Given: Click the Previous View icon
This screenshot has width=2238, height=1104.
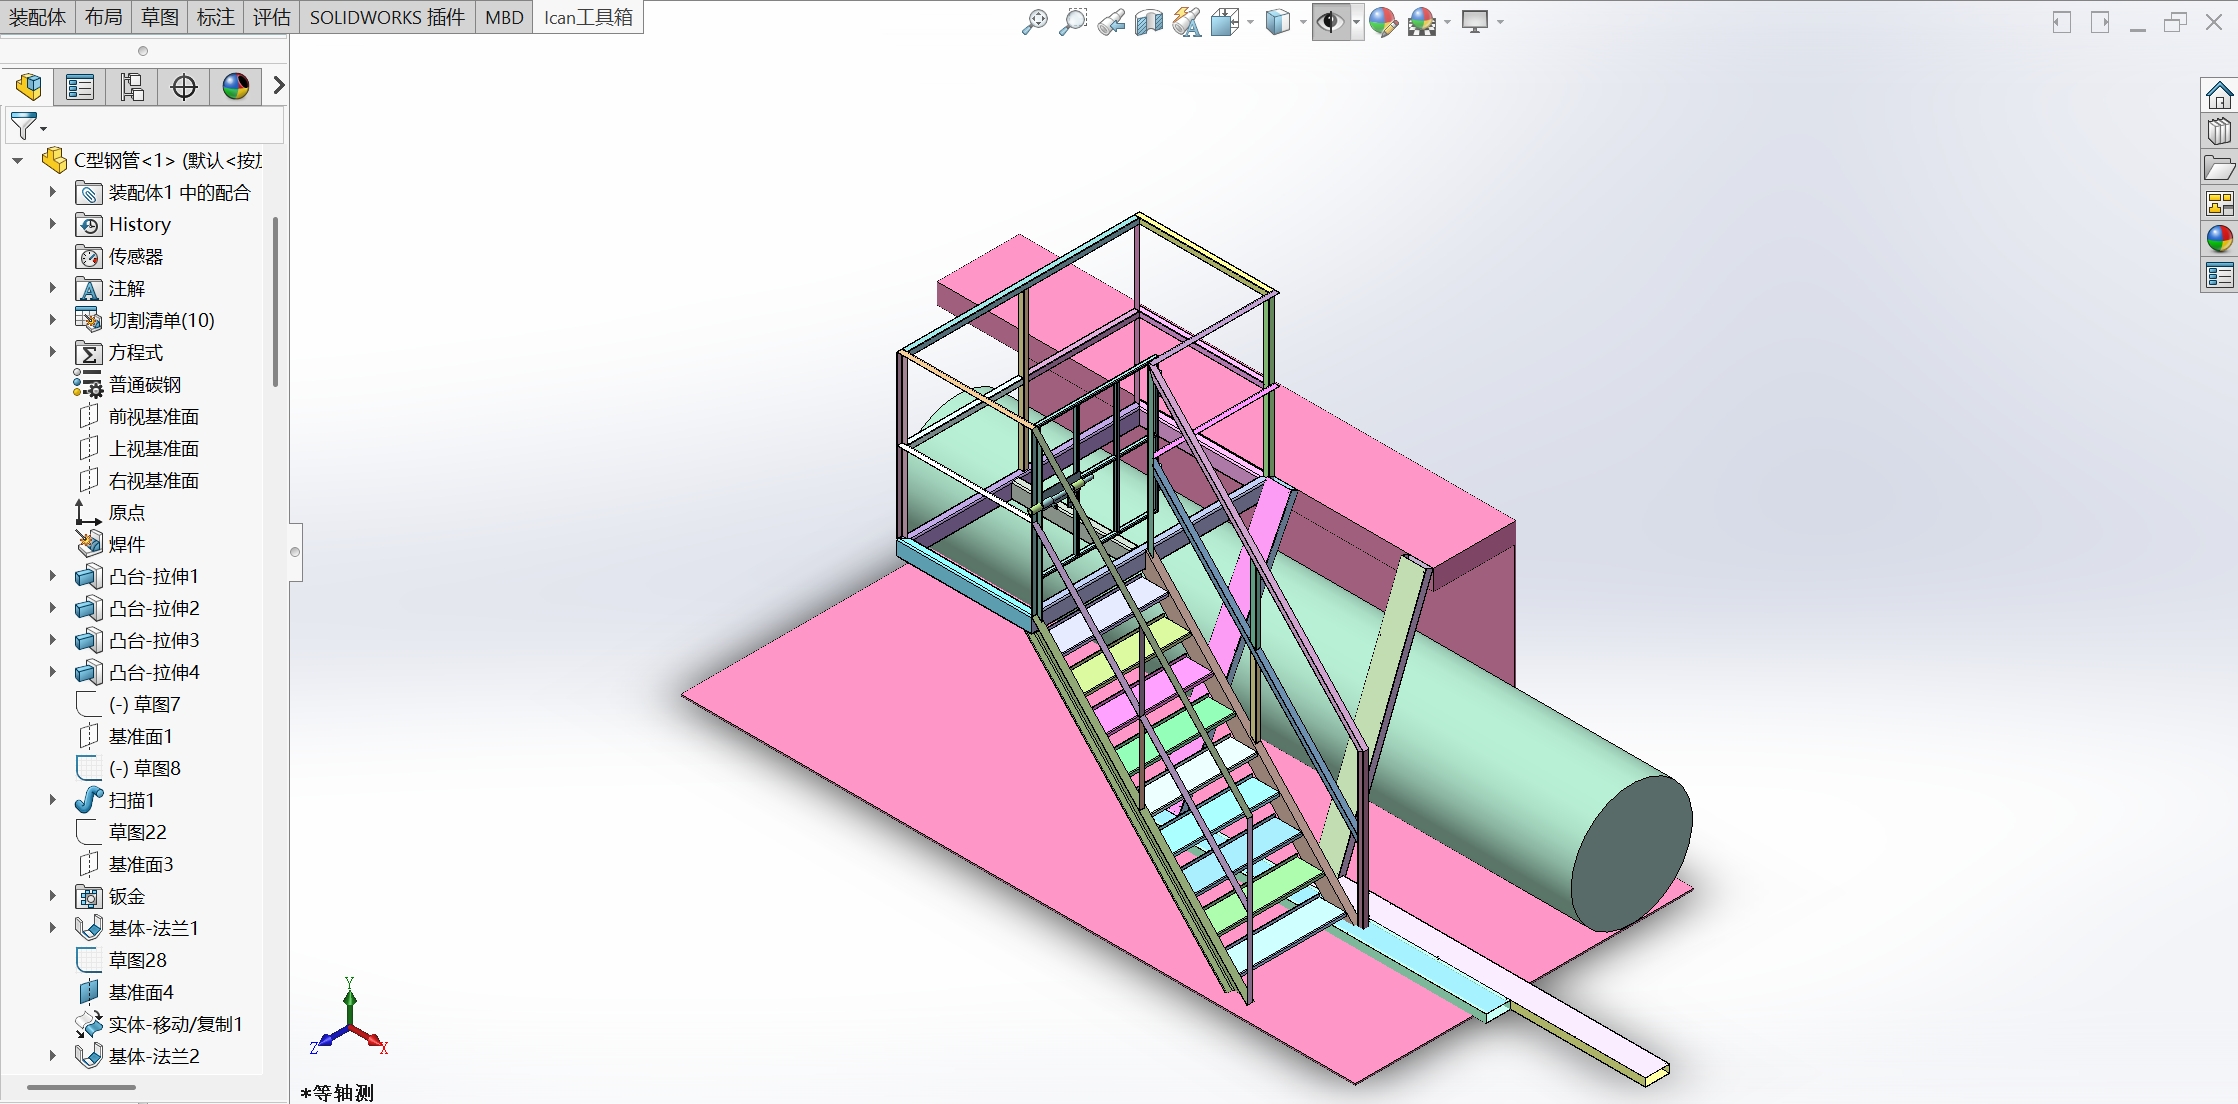Looking at the screenshot, I should pyautogui.click(x=1110, y=21).
